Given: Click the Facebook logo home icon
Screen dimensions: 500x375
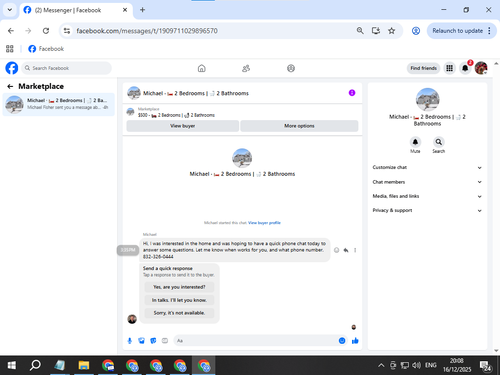Looking at the screenshot, I should click(x=12, y=68).
